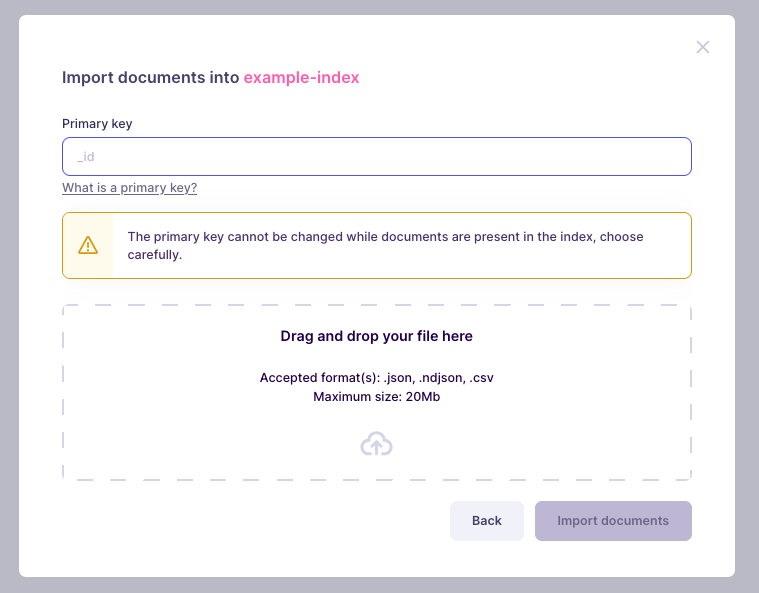The image size is (759, 593).
Task: Click the Primary key input field
Action: pos(377,156)
